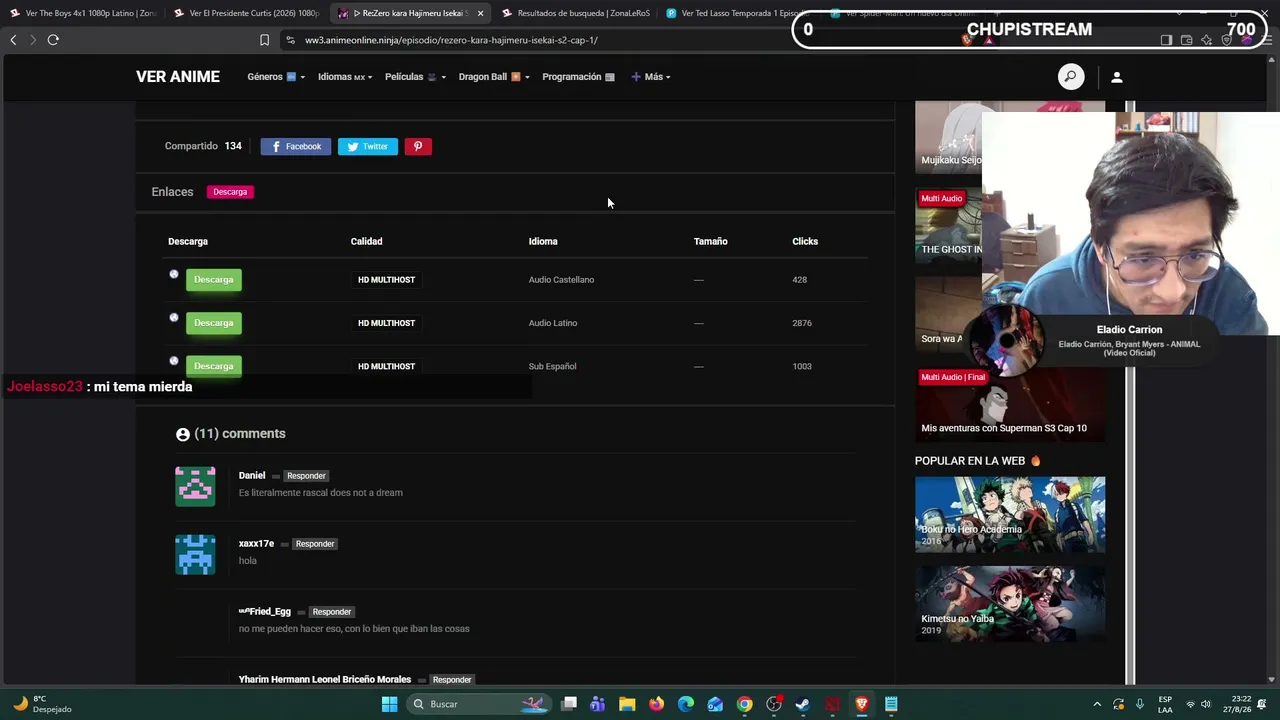Screen dimensions: 1280x720
Task: Select the Audio Castellano download option radio
Action: [x=174, y=274]
